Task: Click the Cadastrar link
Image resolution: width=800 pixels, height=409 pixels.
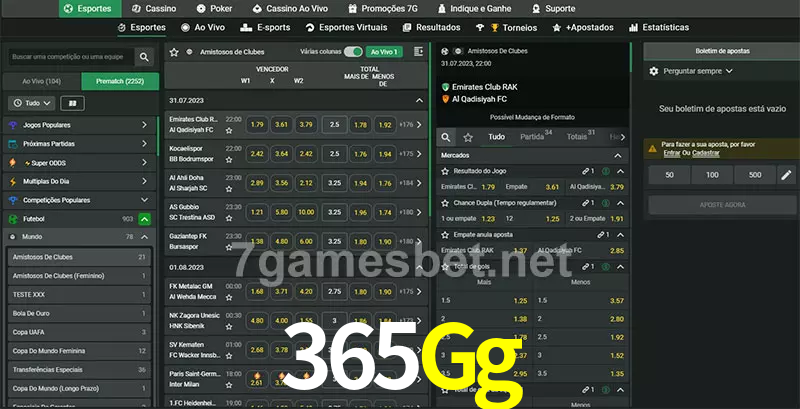Action: point(705,153)
